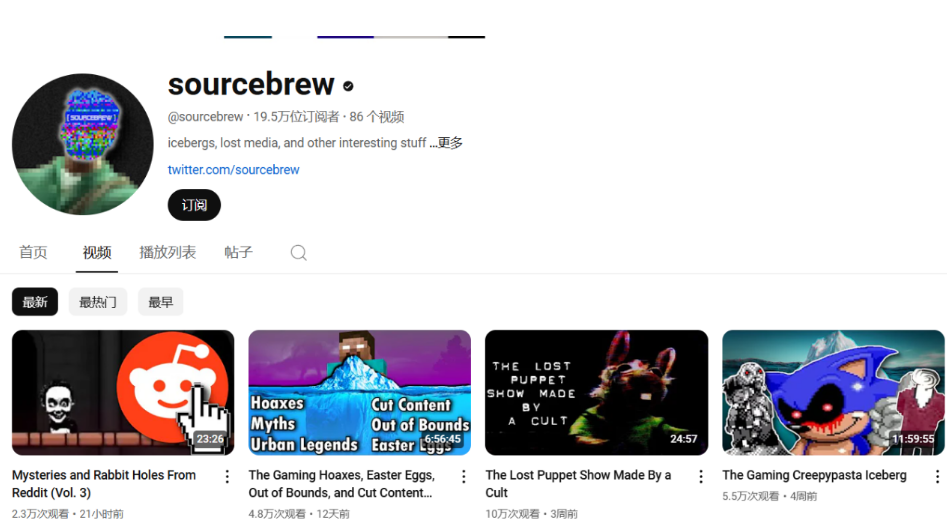Click 5.5万次观看 views under the Creepypasta video

751,496
